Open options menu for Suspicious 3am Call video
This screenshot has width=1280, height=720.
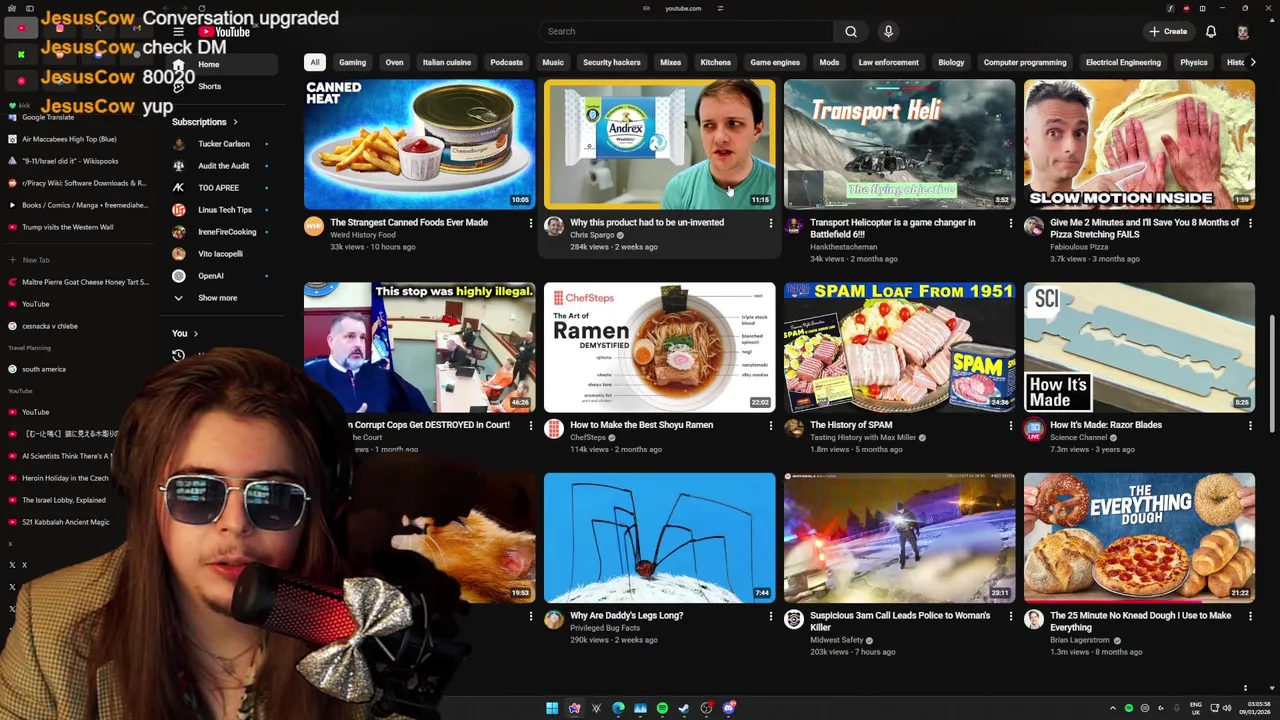coord(1011,616)
